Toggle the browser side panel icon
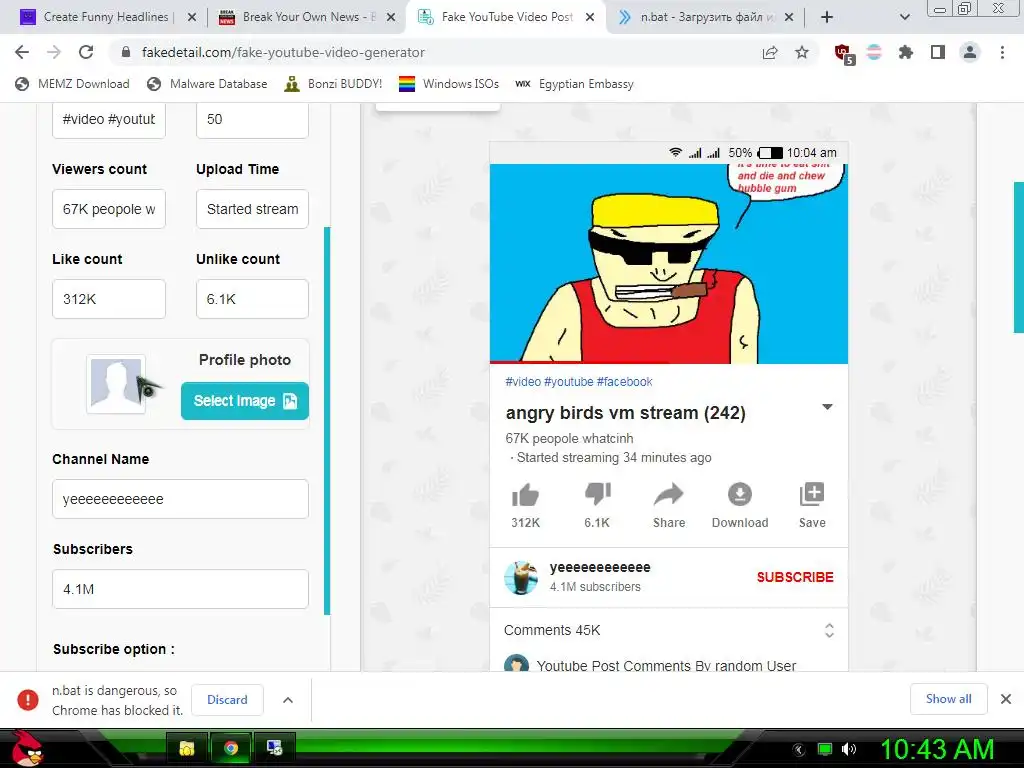 (x=938, y=52)
